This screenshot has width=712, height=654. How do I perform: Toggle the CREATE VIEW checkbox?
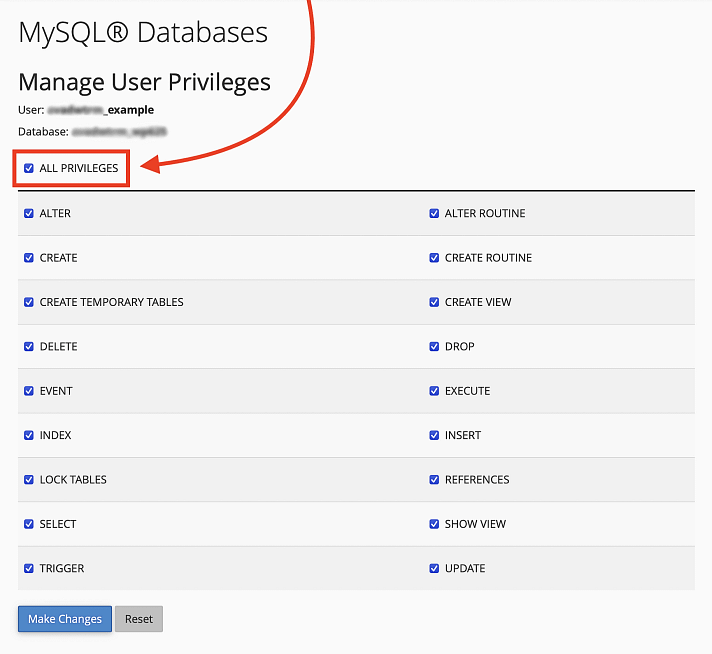pyautogui.click(x=434, y=302)
